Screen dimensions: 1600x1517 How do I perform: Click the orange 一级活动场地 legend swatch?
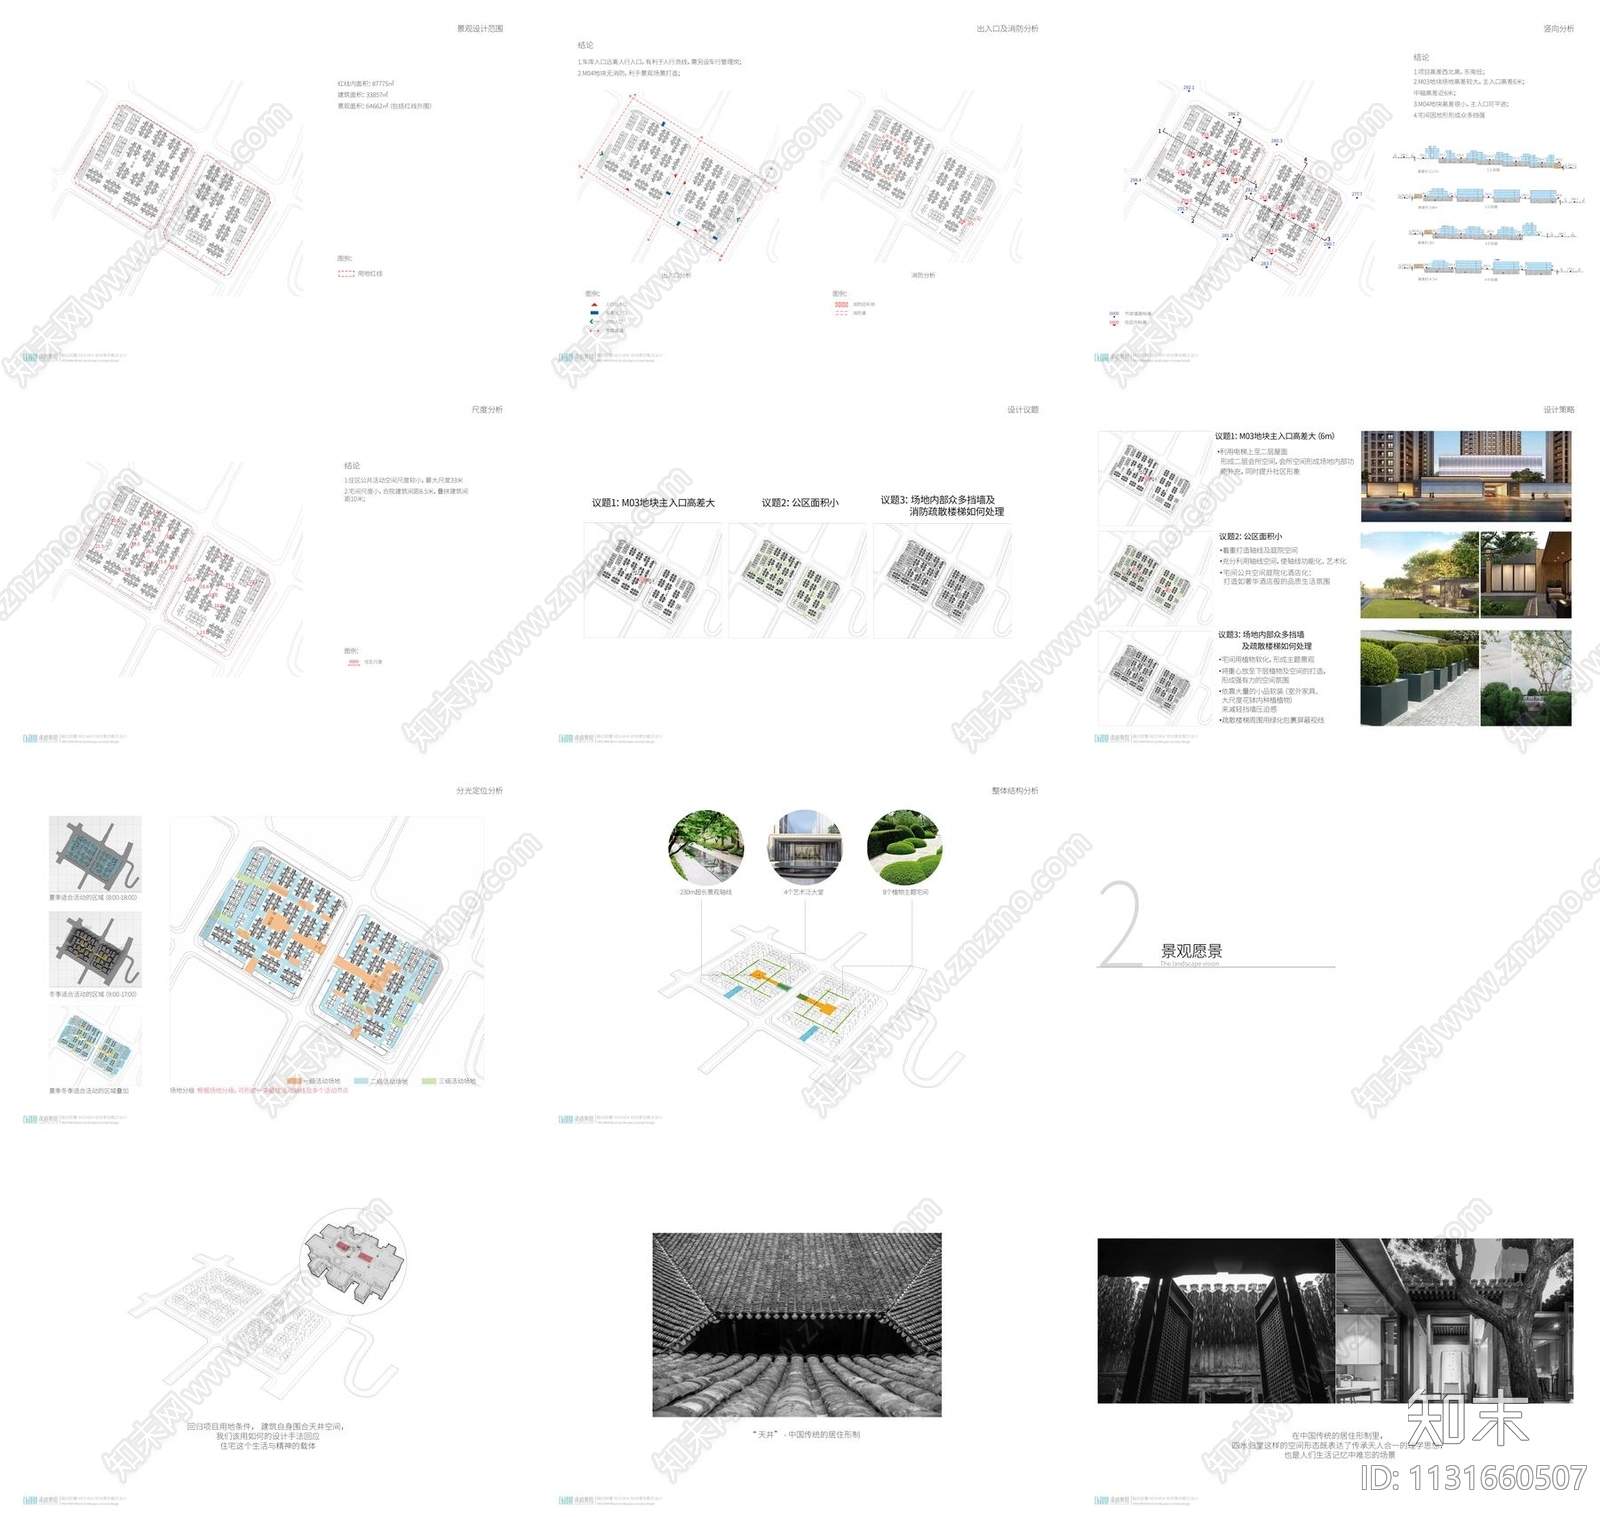point(295,1081)
